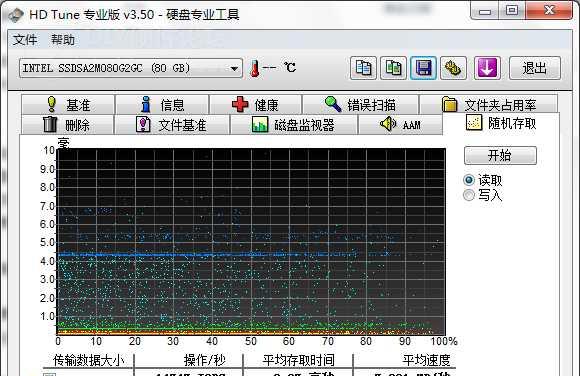
Task: Click the 退出 exit button
Action: click(535, 68)
